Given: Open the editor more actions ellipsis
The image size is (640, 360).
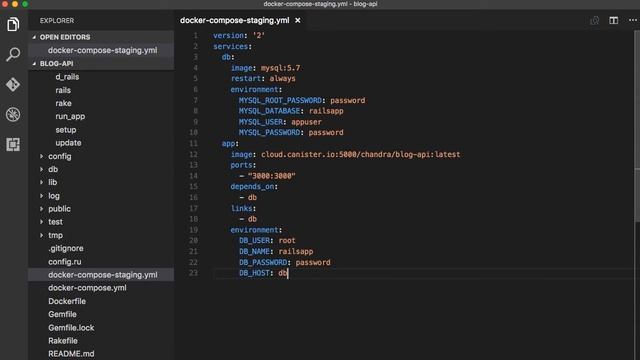Looking at the screenshot, I should coord(633,20).
